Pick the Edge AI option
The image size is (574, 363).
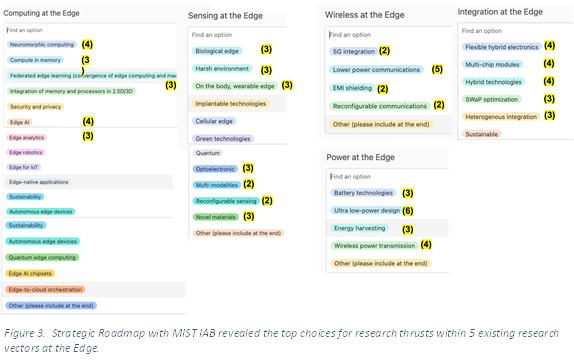[x=19, y=122]
